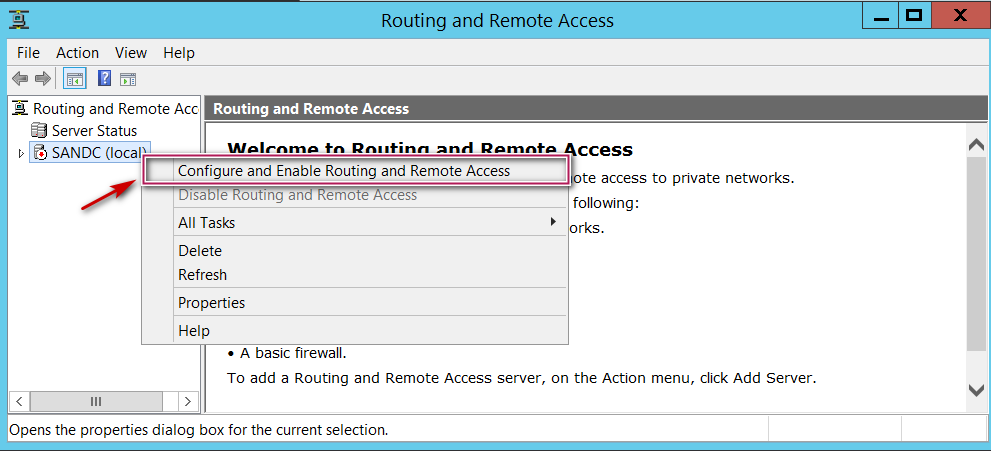Click the scroll down arrow in the welcome pane
991x451 pixels.
click(976, 390)
